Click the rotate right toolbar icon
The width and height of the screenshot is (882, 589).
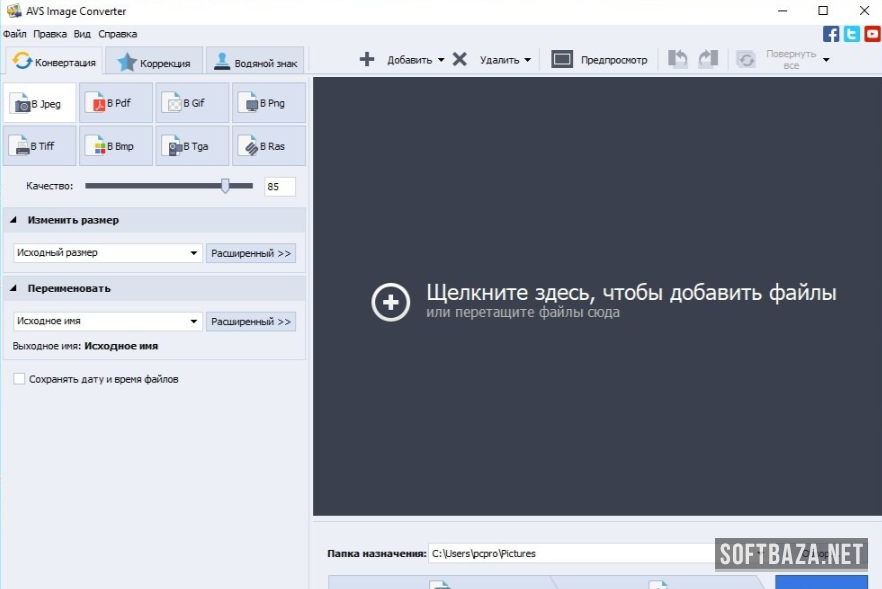(708, 59)
